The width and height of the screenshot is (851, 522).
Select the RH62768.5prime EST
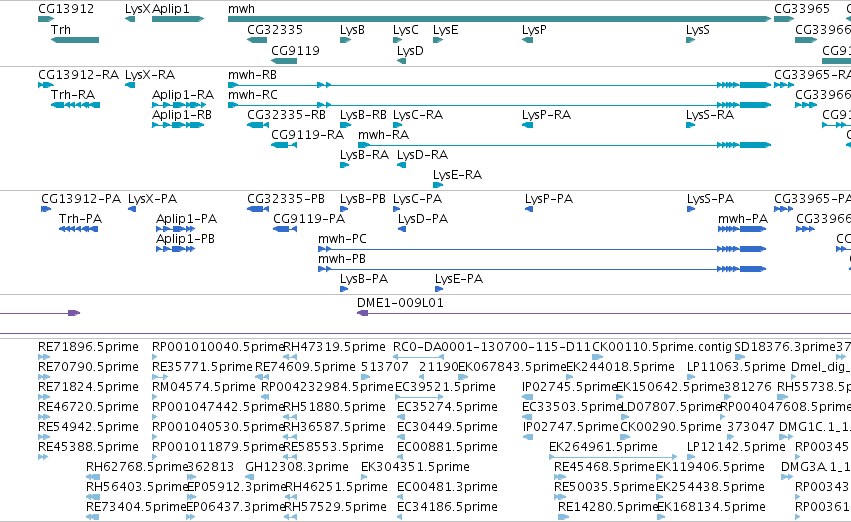[93, 477]
